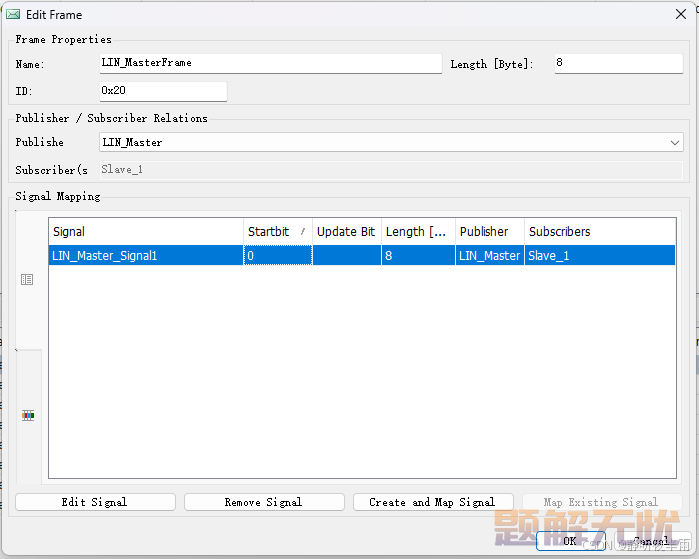
Task: Sort by the Signal column header
Action: pos(146,231)
